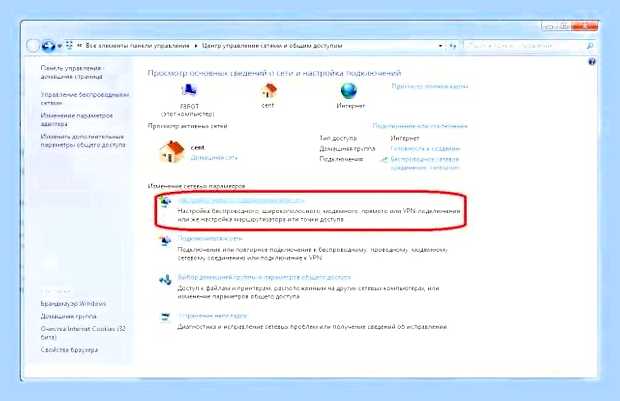Go back with the Back arrow button
This screenshot has height=401, width=620.
click(x=34, y=46)
